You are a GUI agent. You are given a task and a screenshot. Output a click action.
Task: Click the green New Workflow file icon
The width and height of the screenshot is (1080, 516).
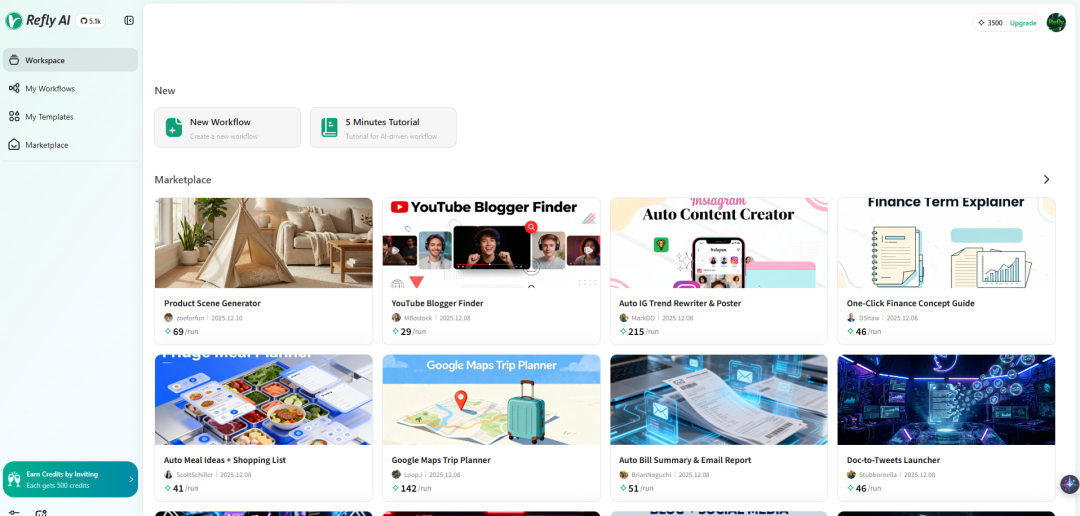(x=174, y=127)
